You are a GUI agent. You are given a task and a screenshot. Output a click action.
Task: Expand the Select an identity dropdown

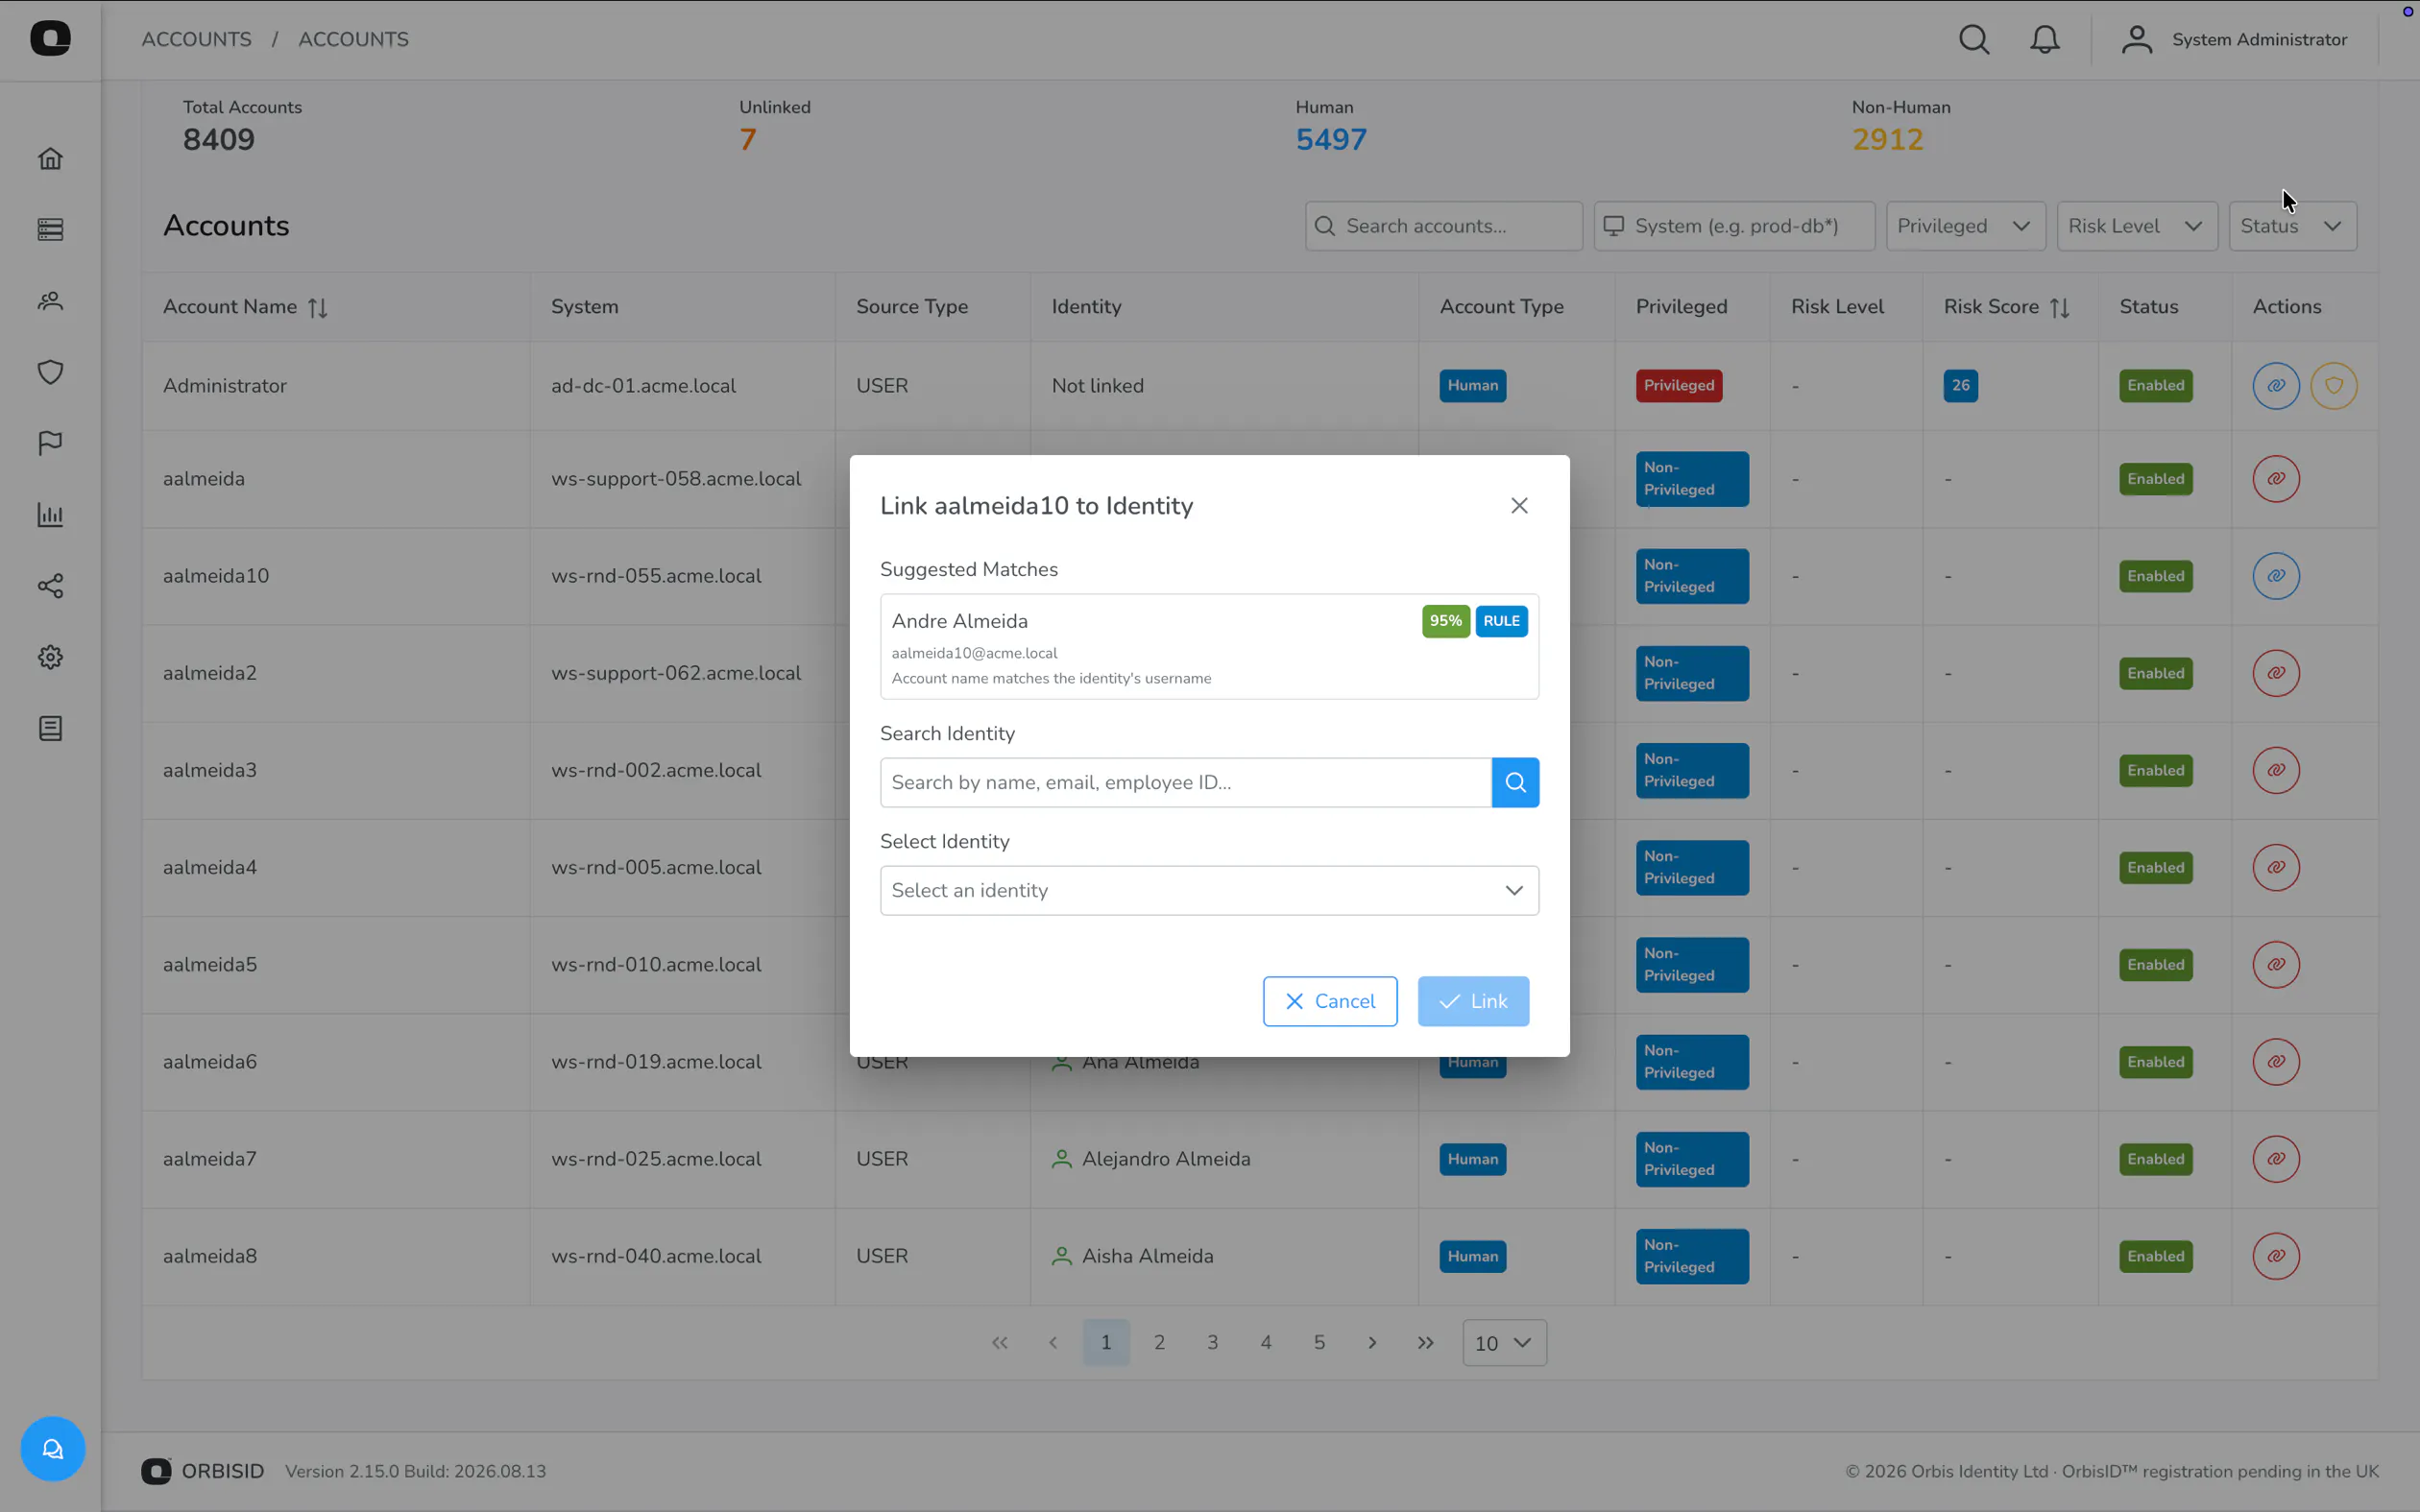point(1209,890)
